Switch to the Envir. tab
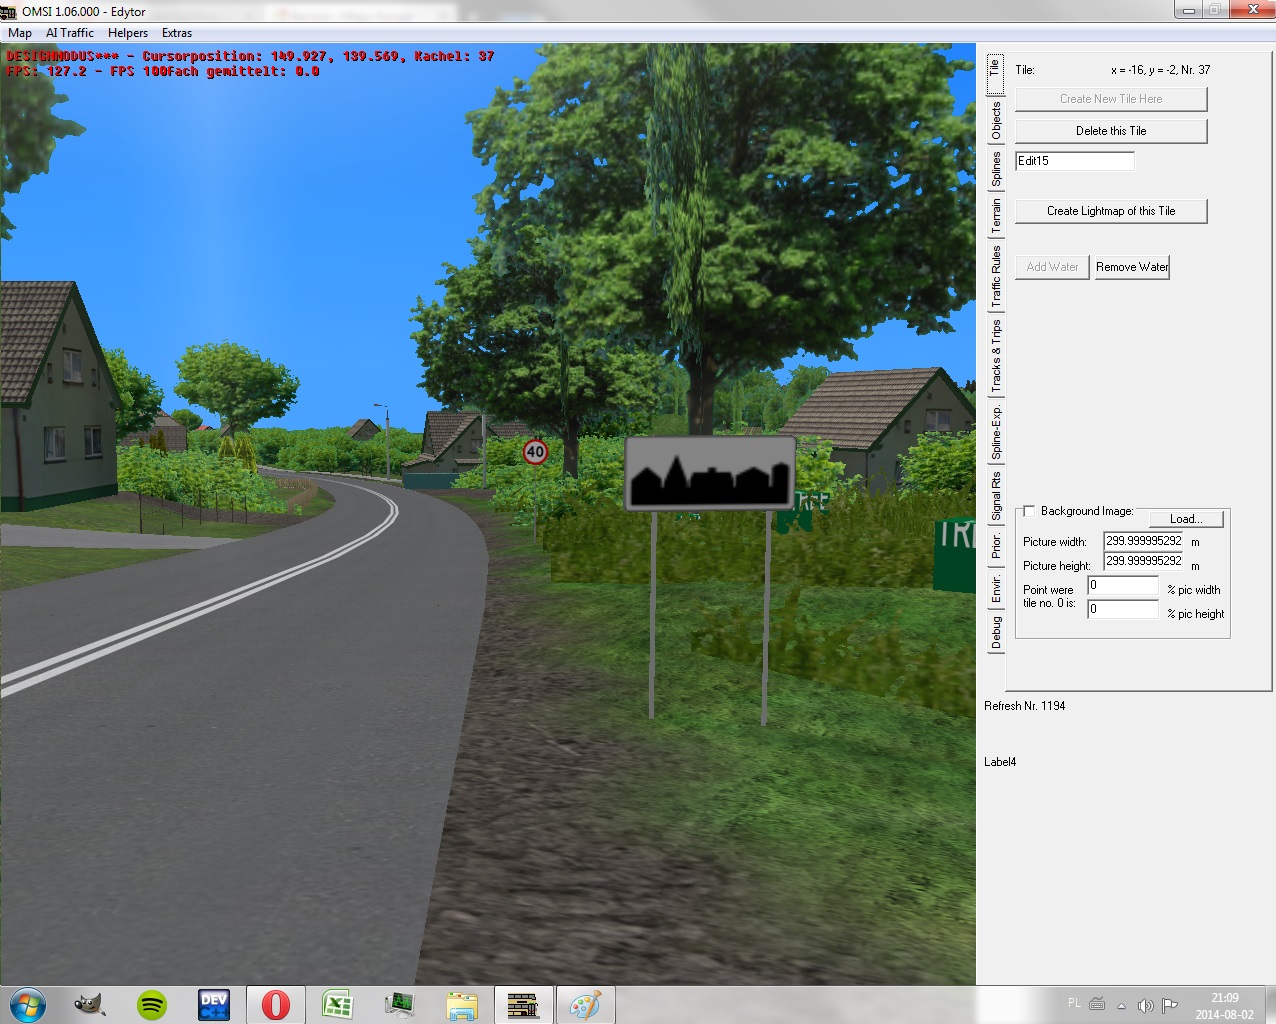This screenshot has height=1024, width=1276. point(996,589)
